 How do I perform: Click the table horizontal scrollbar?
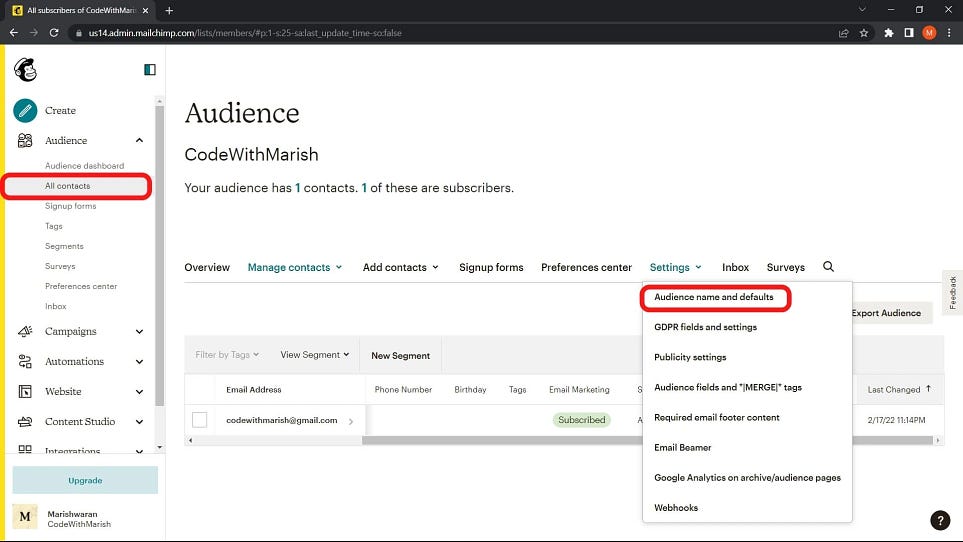click(x=647, y=440)
